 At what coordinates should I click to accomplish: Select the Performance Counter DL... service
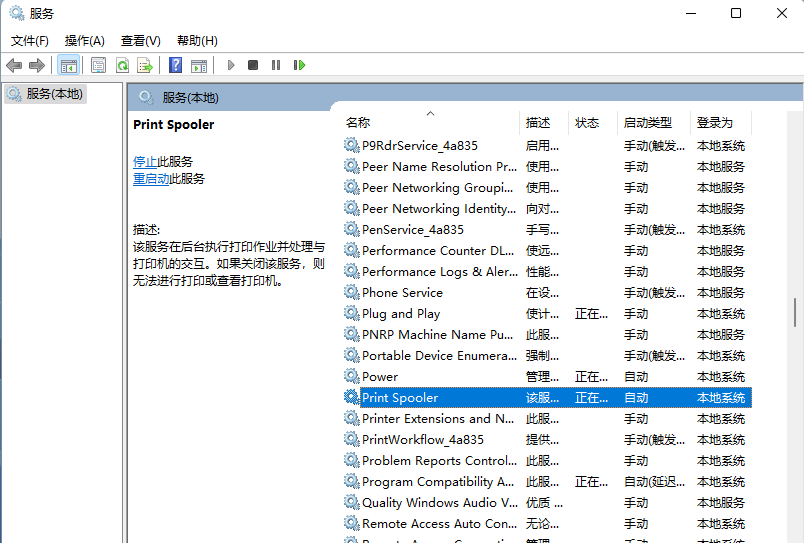(x=547, y=251)
